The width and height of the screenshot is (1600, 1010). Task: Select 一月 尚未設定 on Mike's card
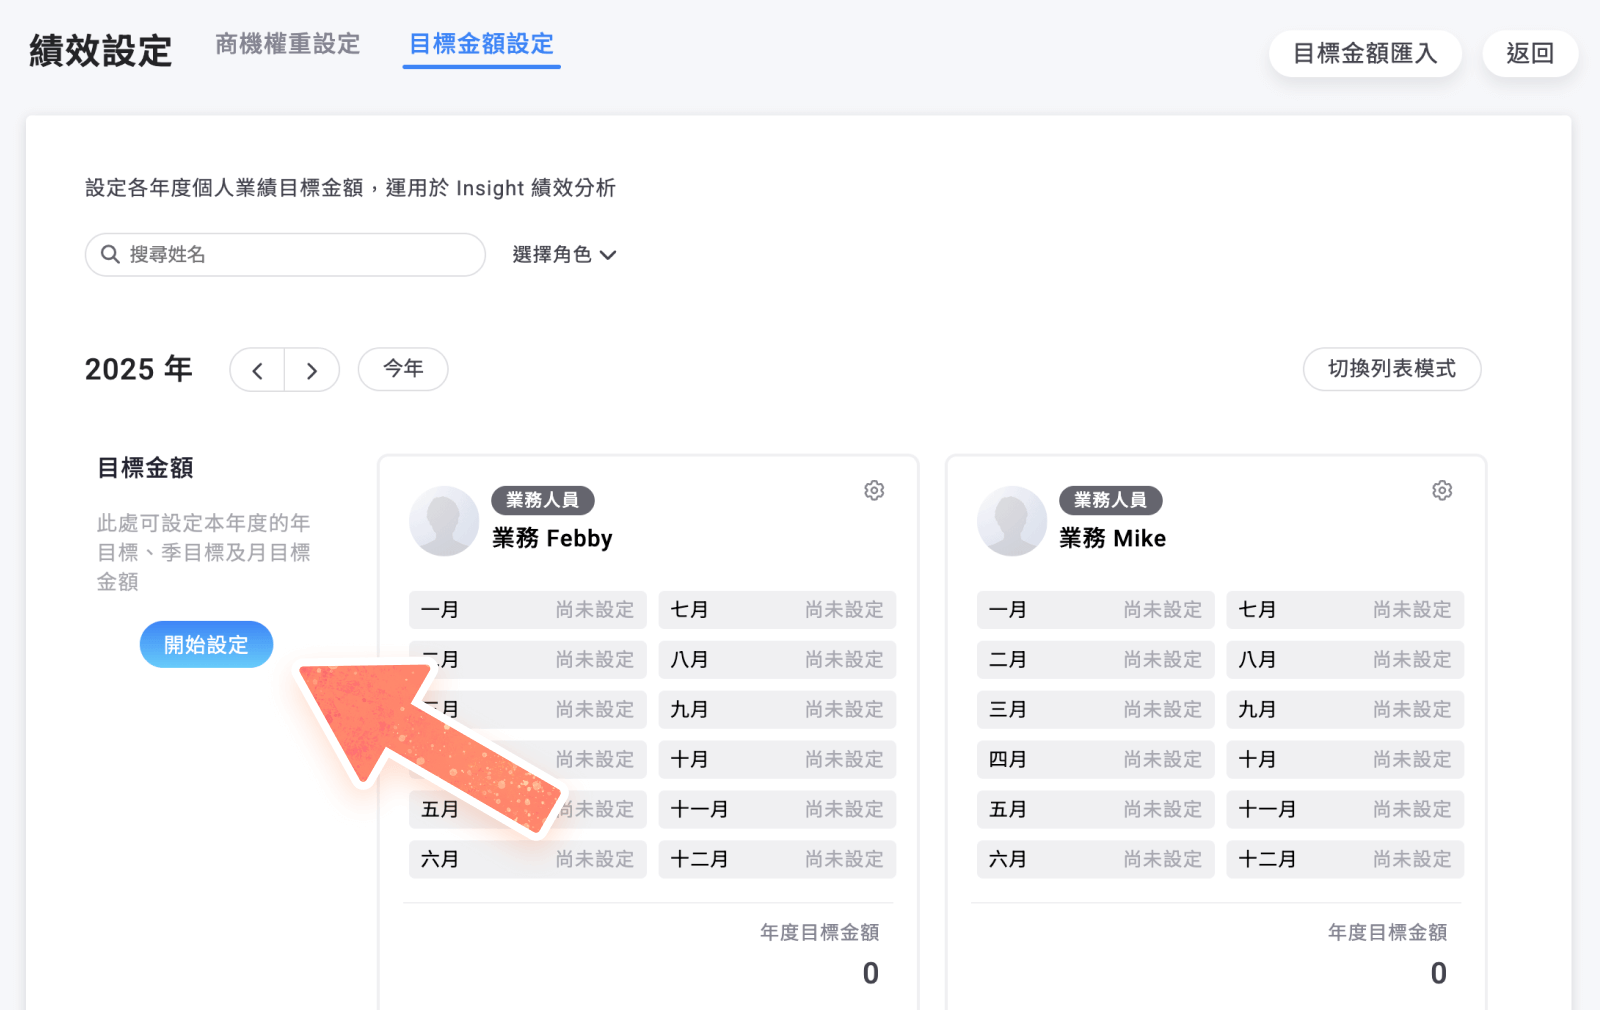[1094, 609]
